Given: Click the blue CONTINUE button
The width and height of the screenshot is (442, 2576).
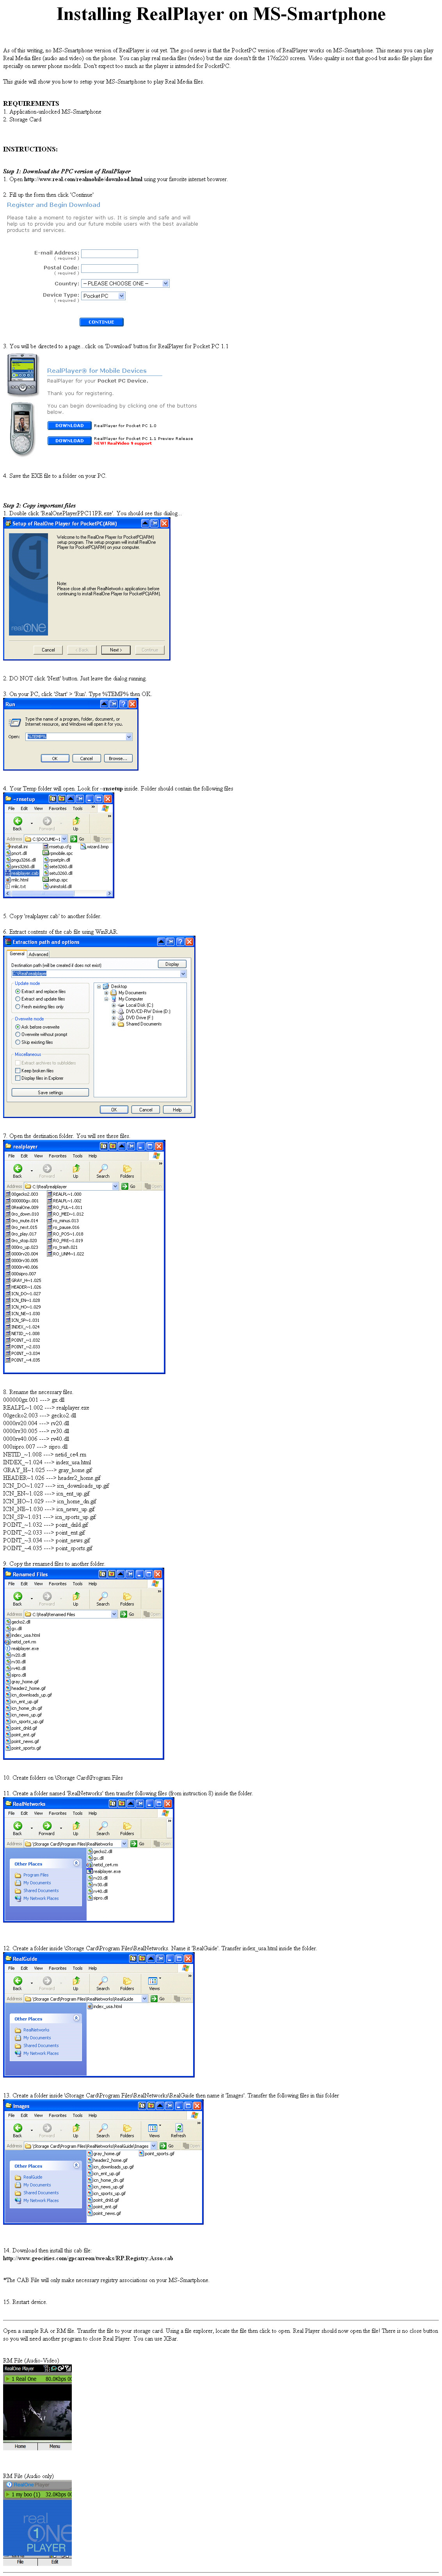Looking at the screenshot, I should click(x=101, y=322).
